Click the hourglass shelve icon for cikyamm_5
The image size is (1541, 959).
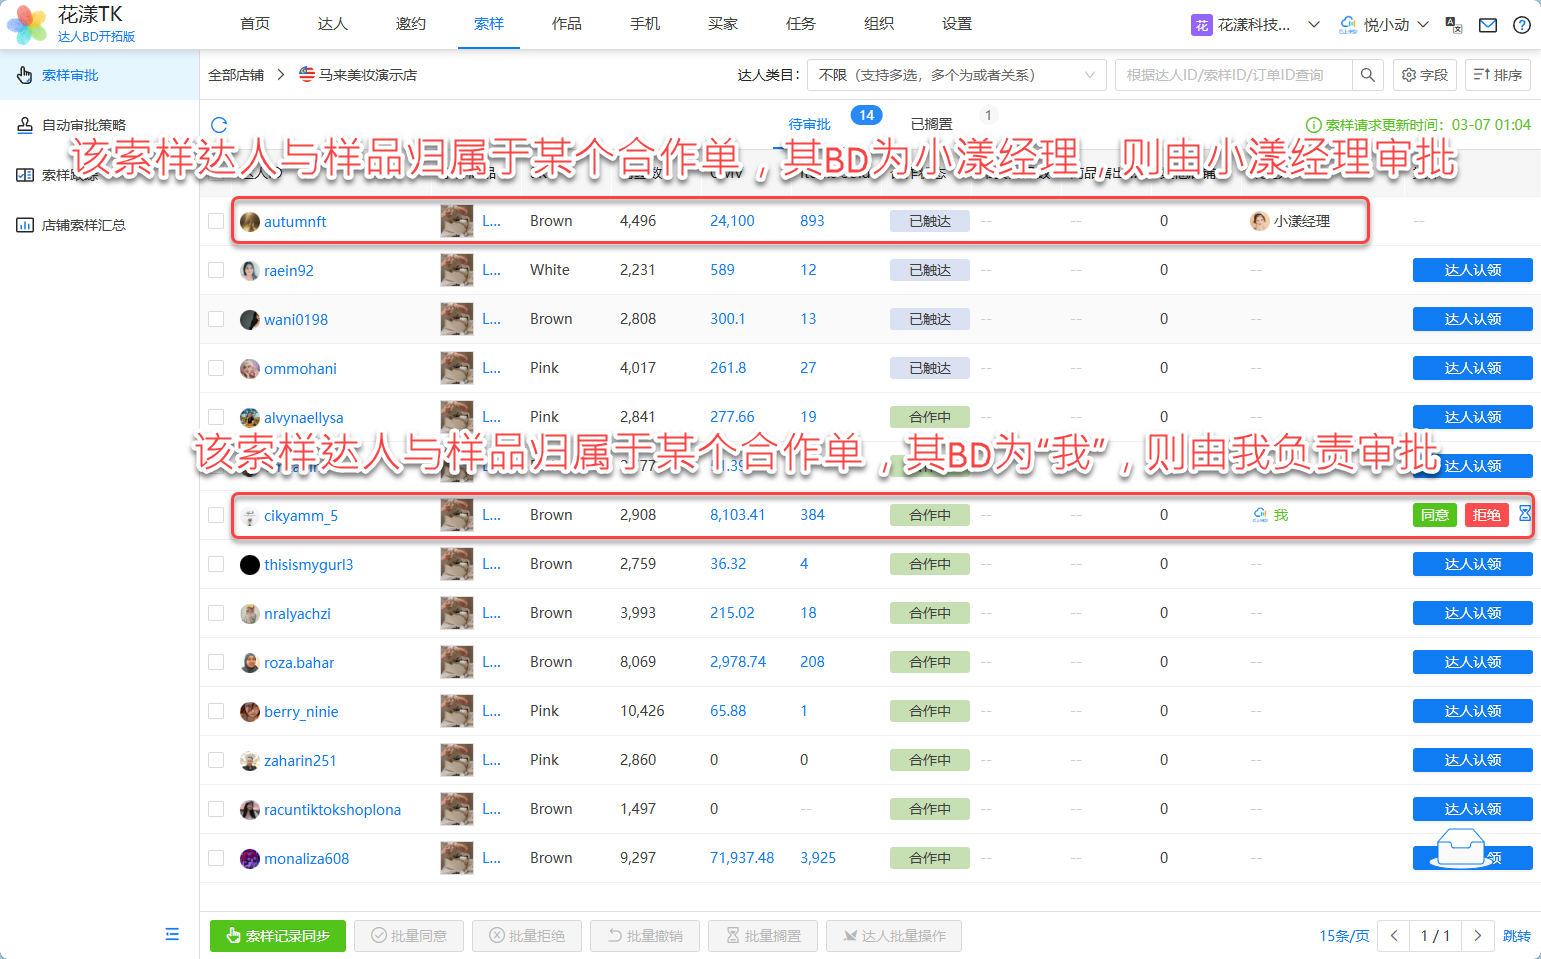coord(1524,514)
